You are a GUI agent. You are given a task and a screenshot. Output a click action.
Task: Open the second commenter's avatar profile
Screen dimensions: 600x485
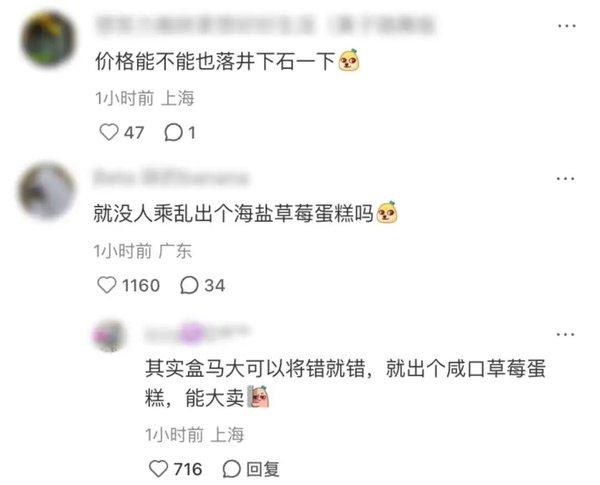coord(47,191)
